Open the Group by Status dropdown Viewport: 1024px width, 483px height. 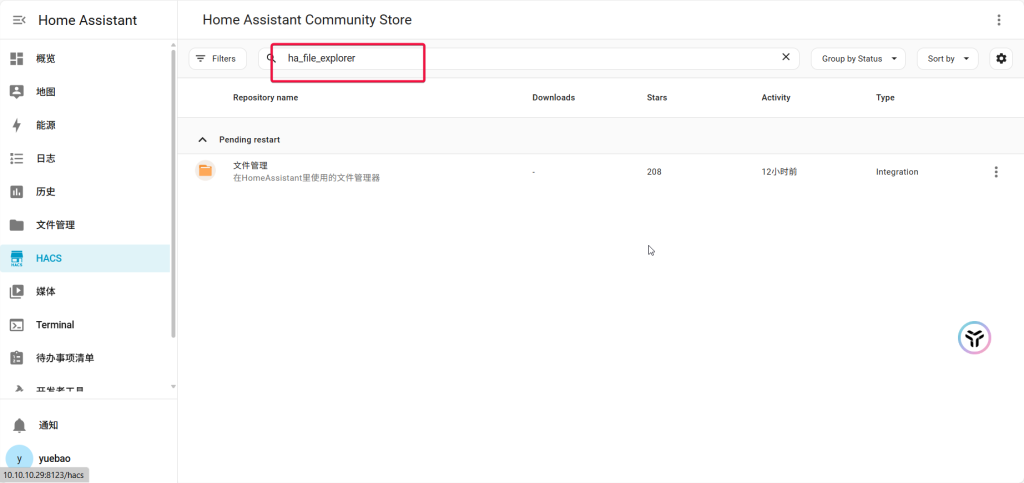click(x=858, y=59)
